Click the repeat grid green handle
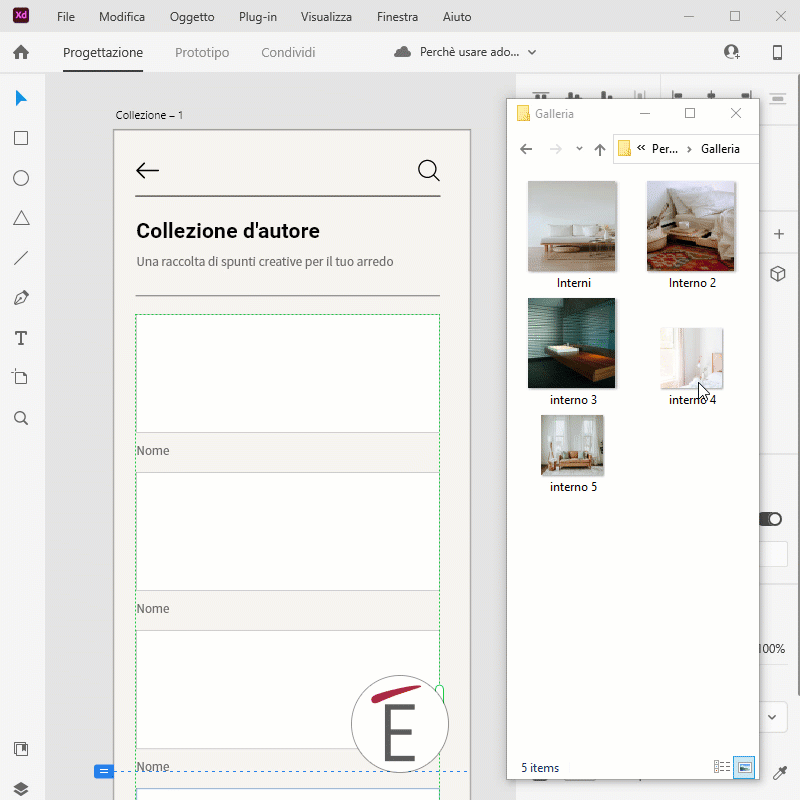Viewport: 800px width, 800px height. 440,694
